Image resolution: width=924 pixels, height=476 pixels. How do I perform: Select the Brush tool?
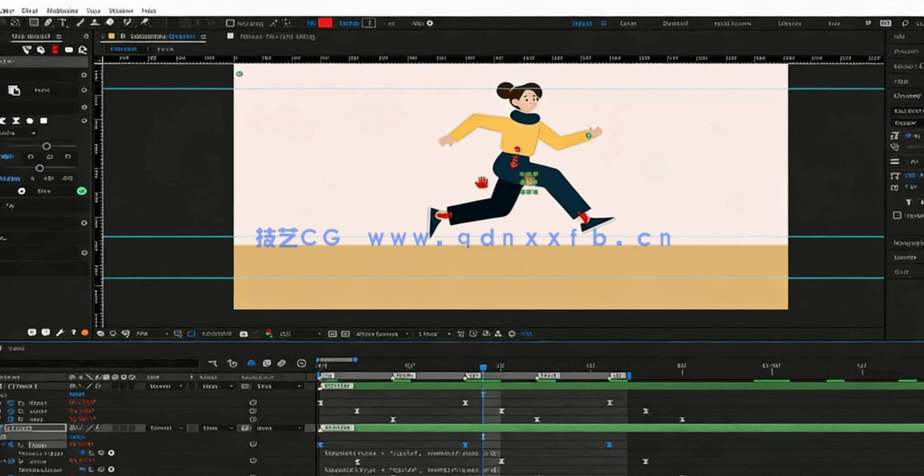coord(80,22)
